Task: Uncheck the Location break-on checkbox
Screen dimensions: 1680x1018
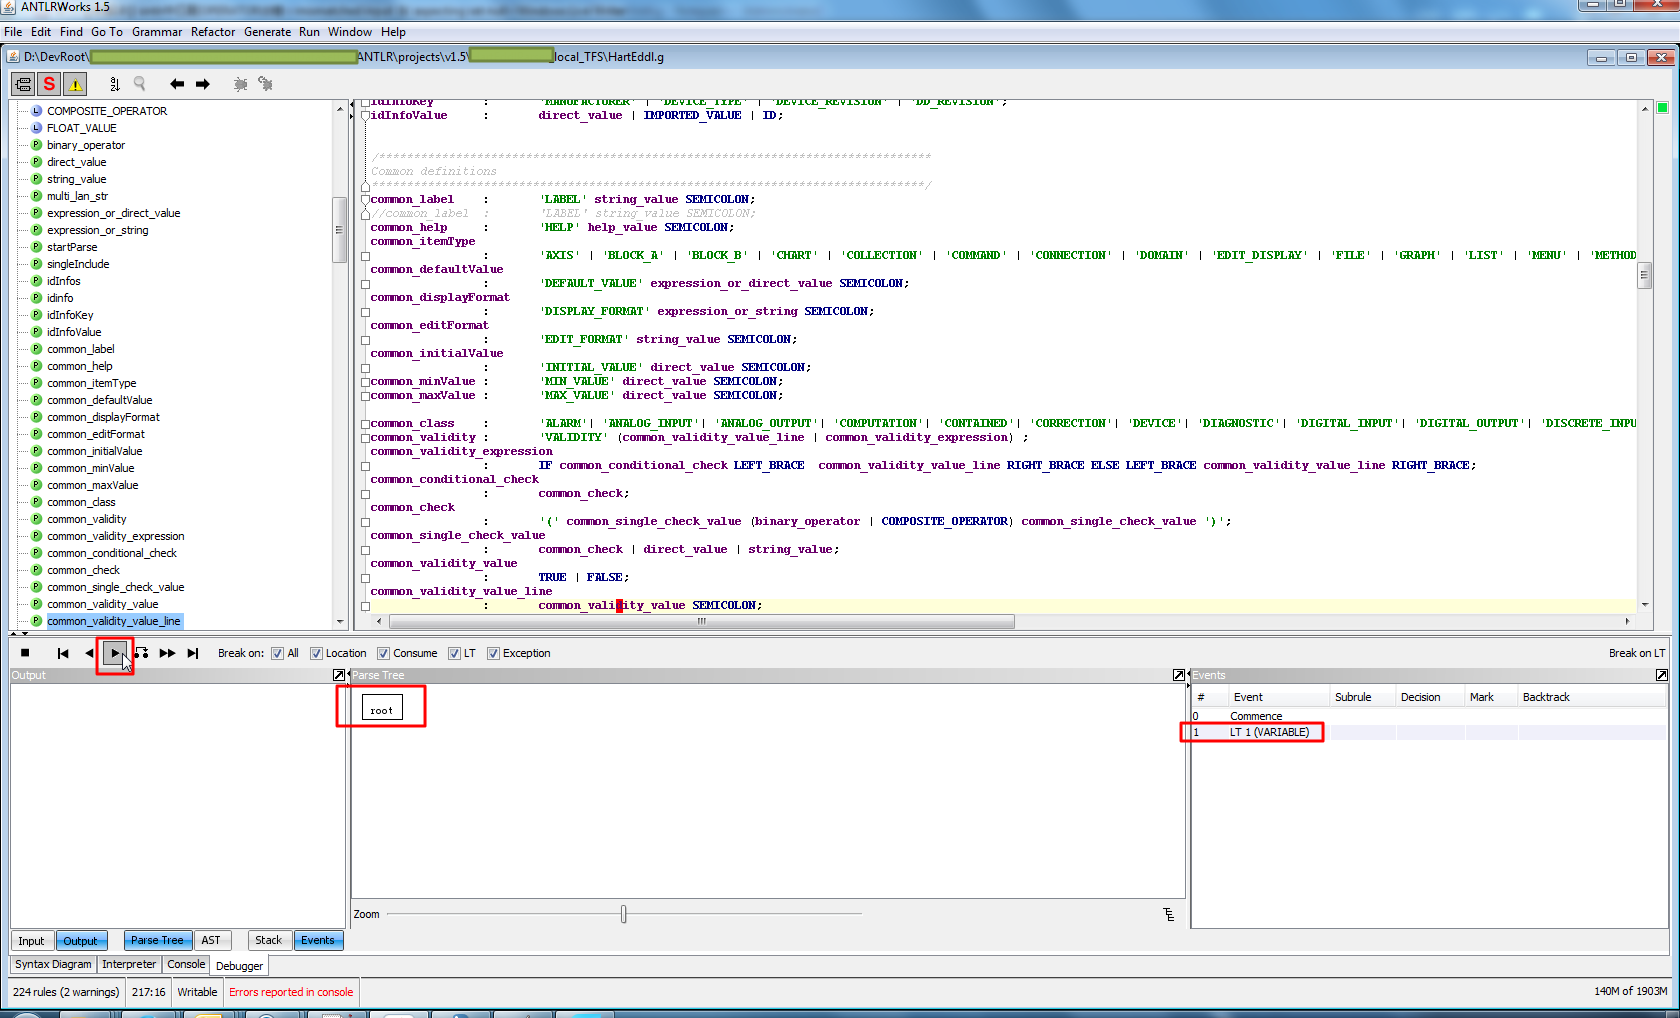Action: [316, 653]
